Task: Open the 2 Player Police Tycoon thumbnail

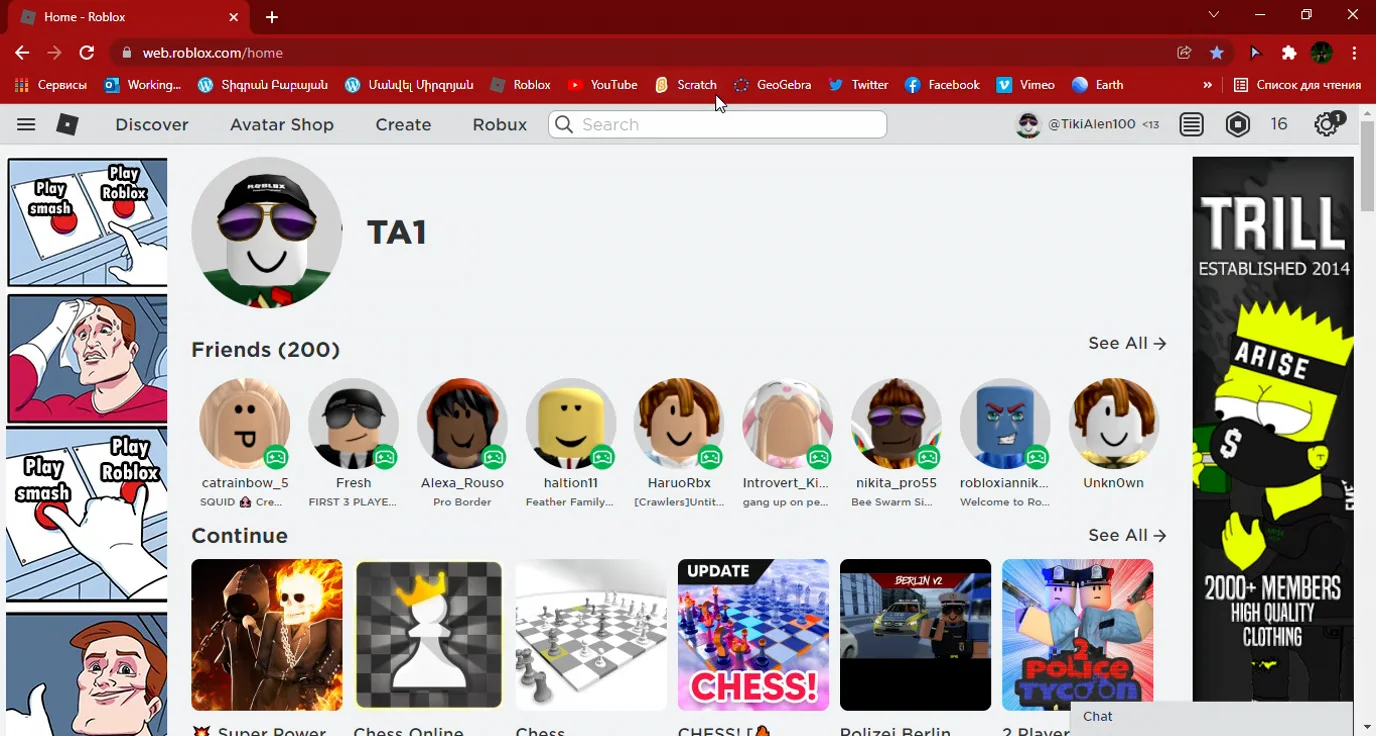Action: tap(1077, 635)
